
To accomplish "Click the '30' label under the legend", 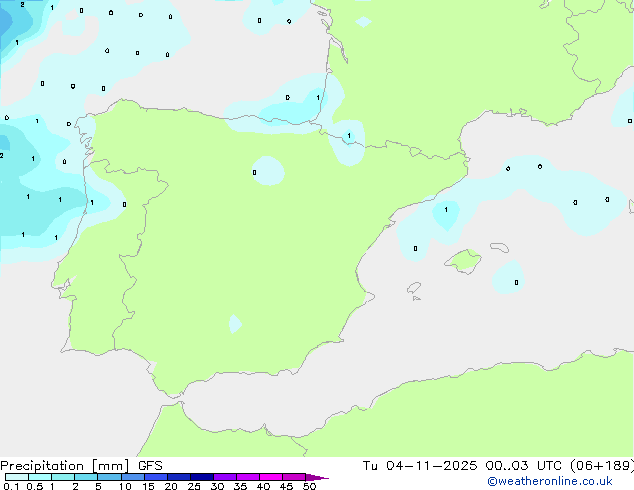I will [x=217, y=486].
